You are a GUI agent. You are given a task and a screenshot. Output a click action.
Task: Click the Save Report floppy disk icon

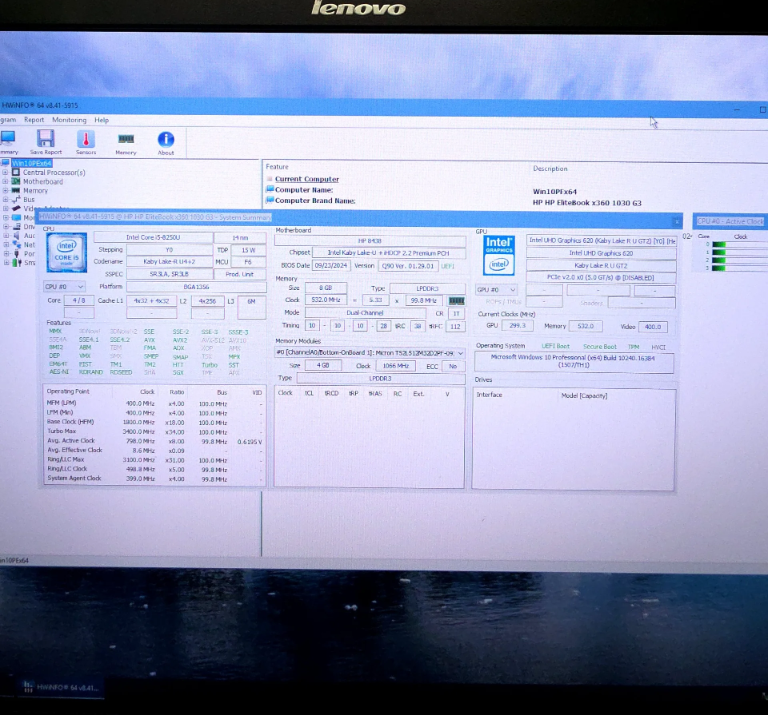pyautogui.click(x=46, y=139)
